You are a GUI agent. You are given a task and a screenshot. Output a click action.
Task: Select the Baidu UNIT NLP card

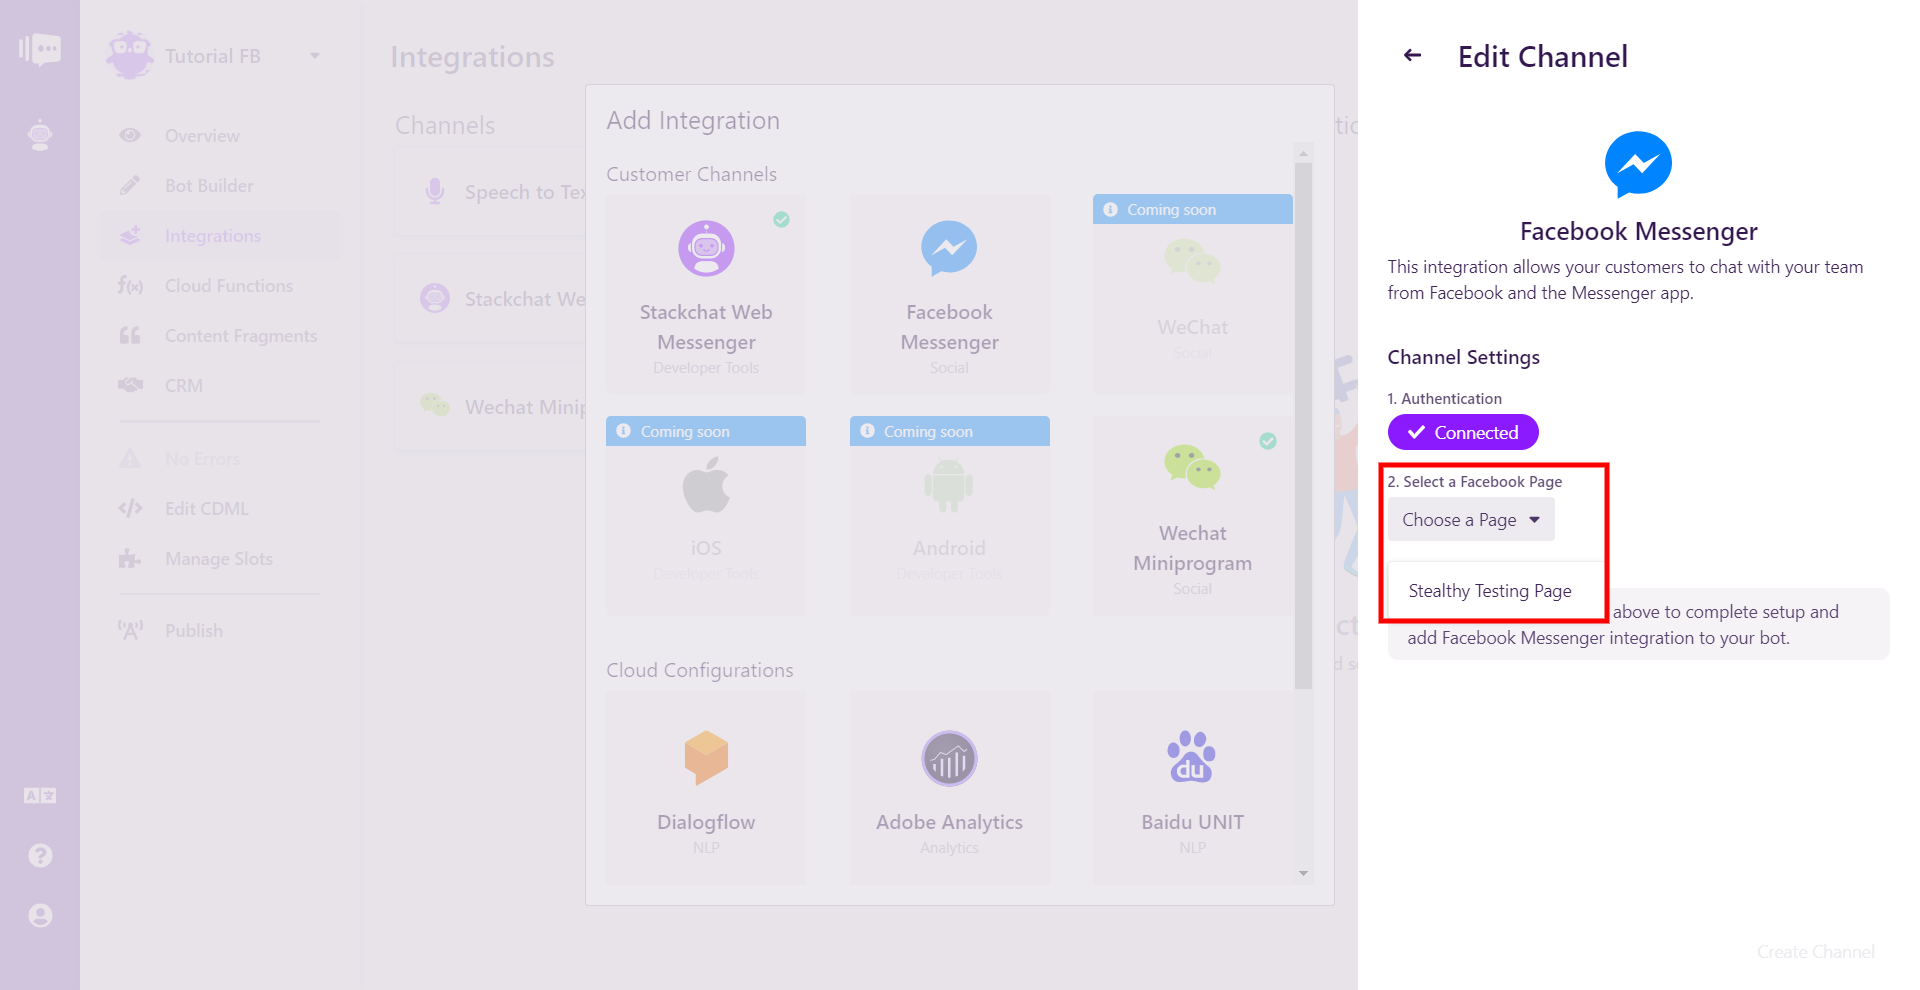[x=1192, y=788]
